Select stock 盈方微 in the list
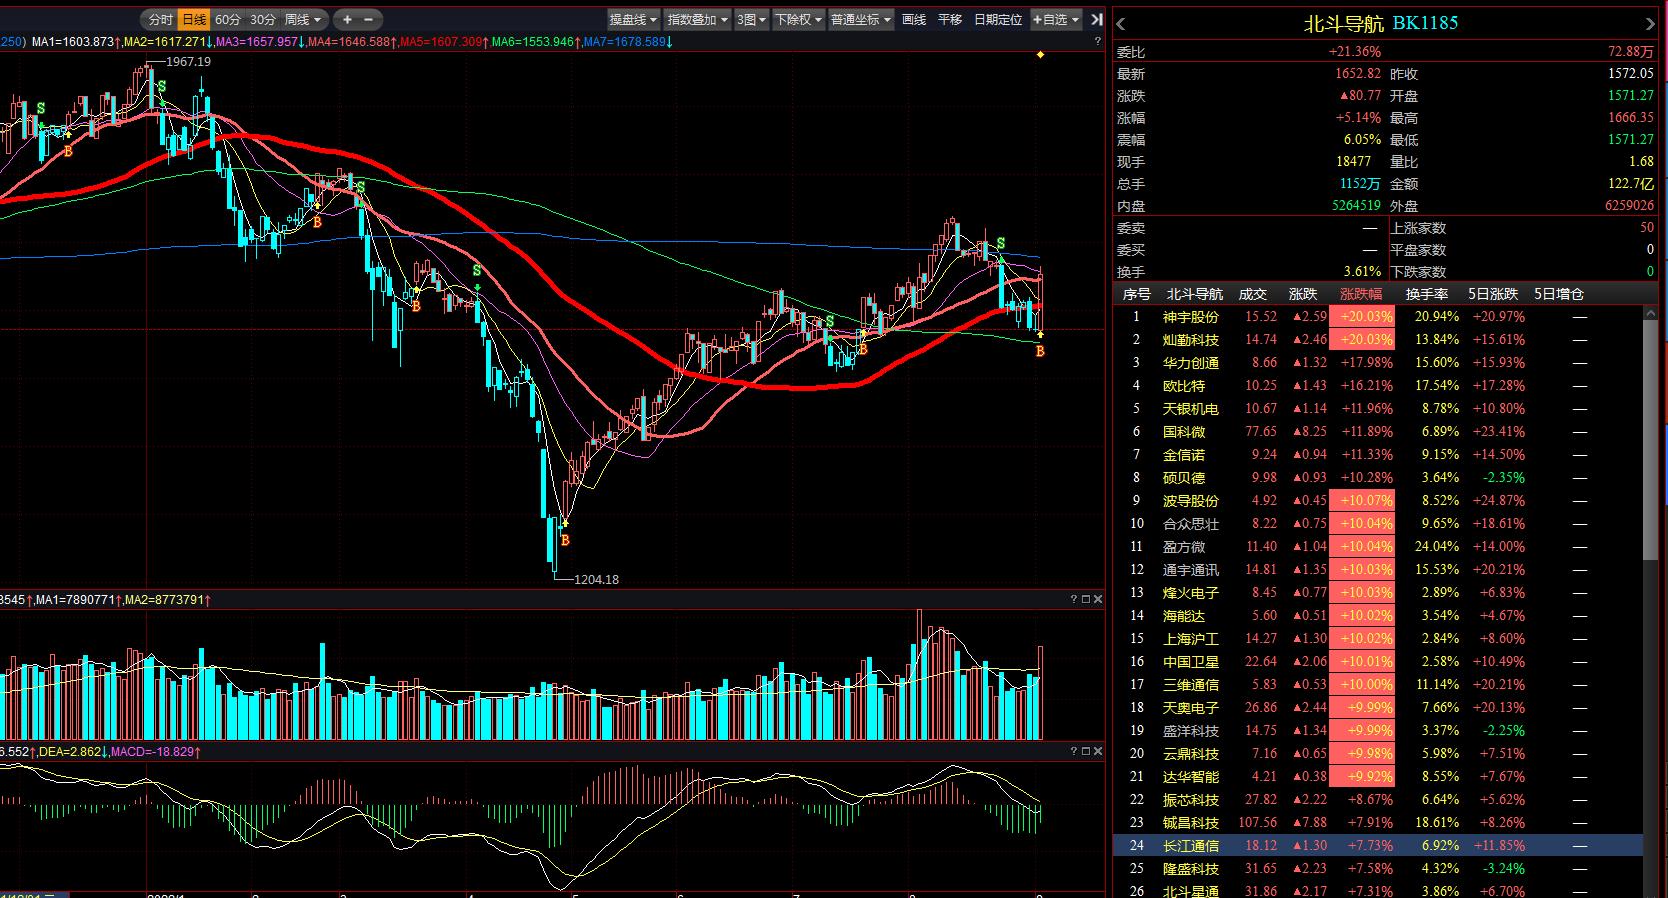The width and height of the screenshot is (1668, 898). click(x=1184, y=547)
